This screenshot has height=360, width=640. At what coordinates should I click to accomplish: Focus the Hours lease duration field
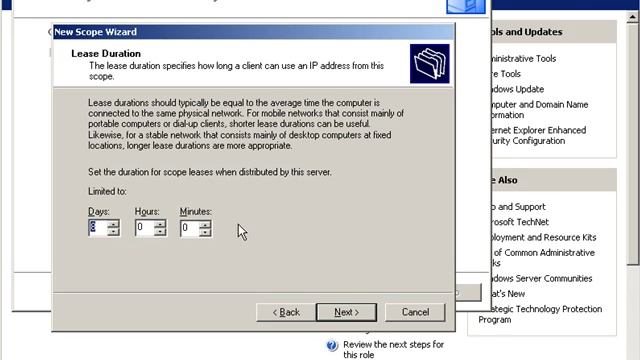click(x=144, y=227)
